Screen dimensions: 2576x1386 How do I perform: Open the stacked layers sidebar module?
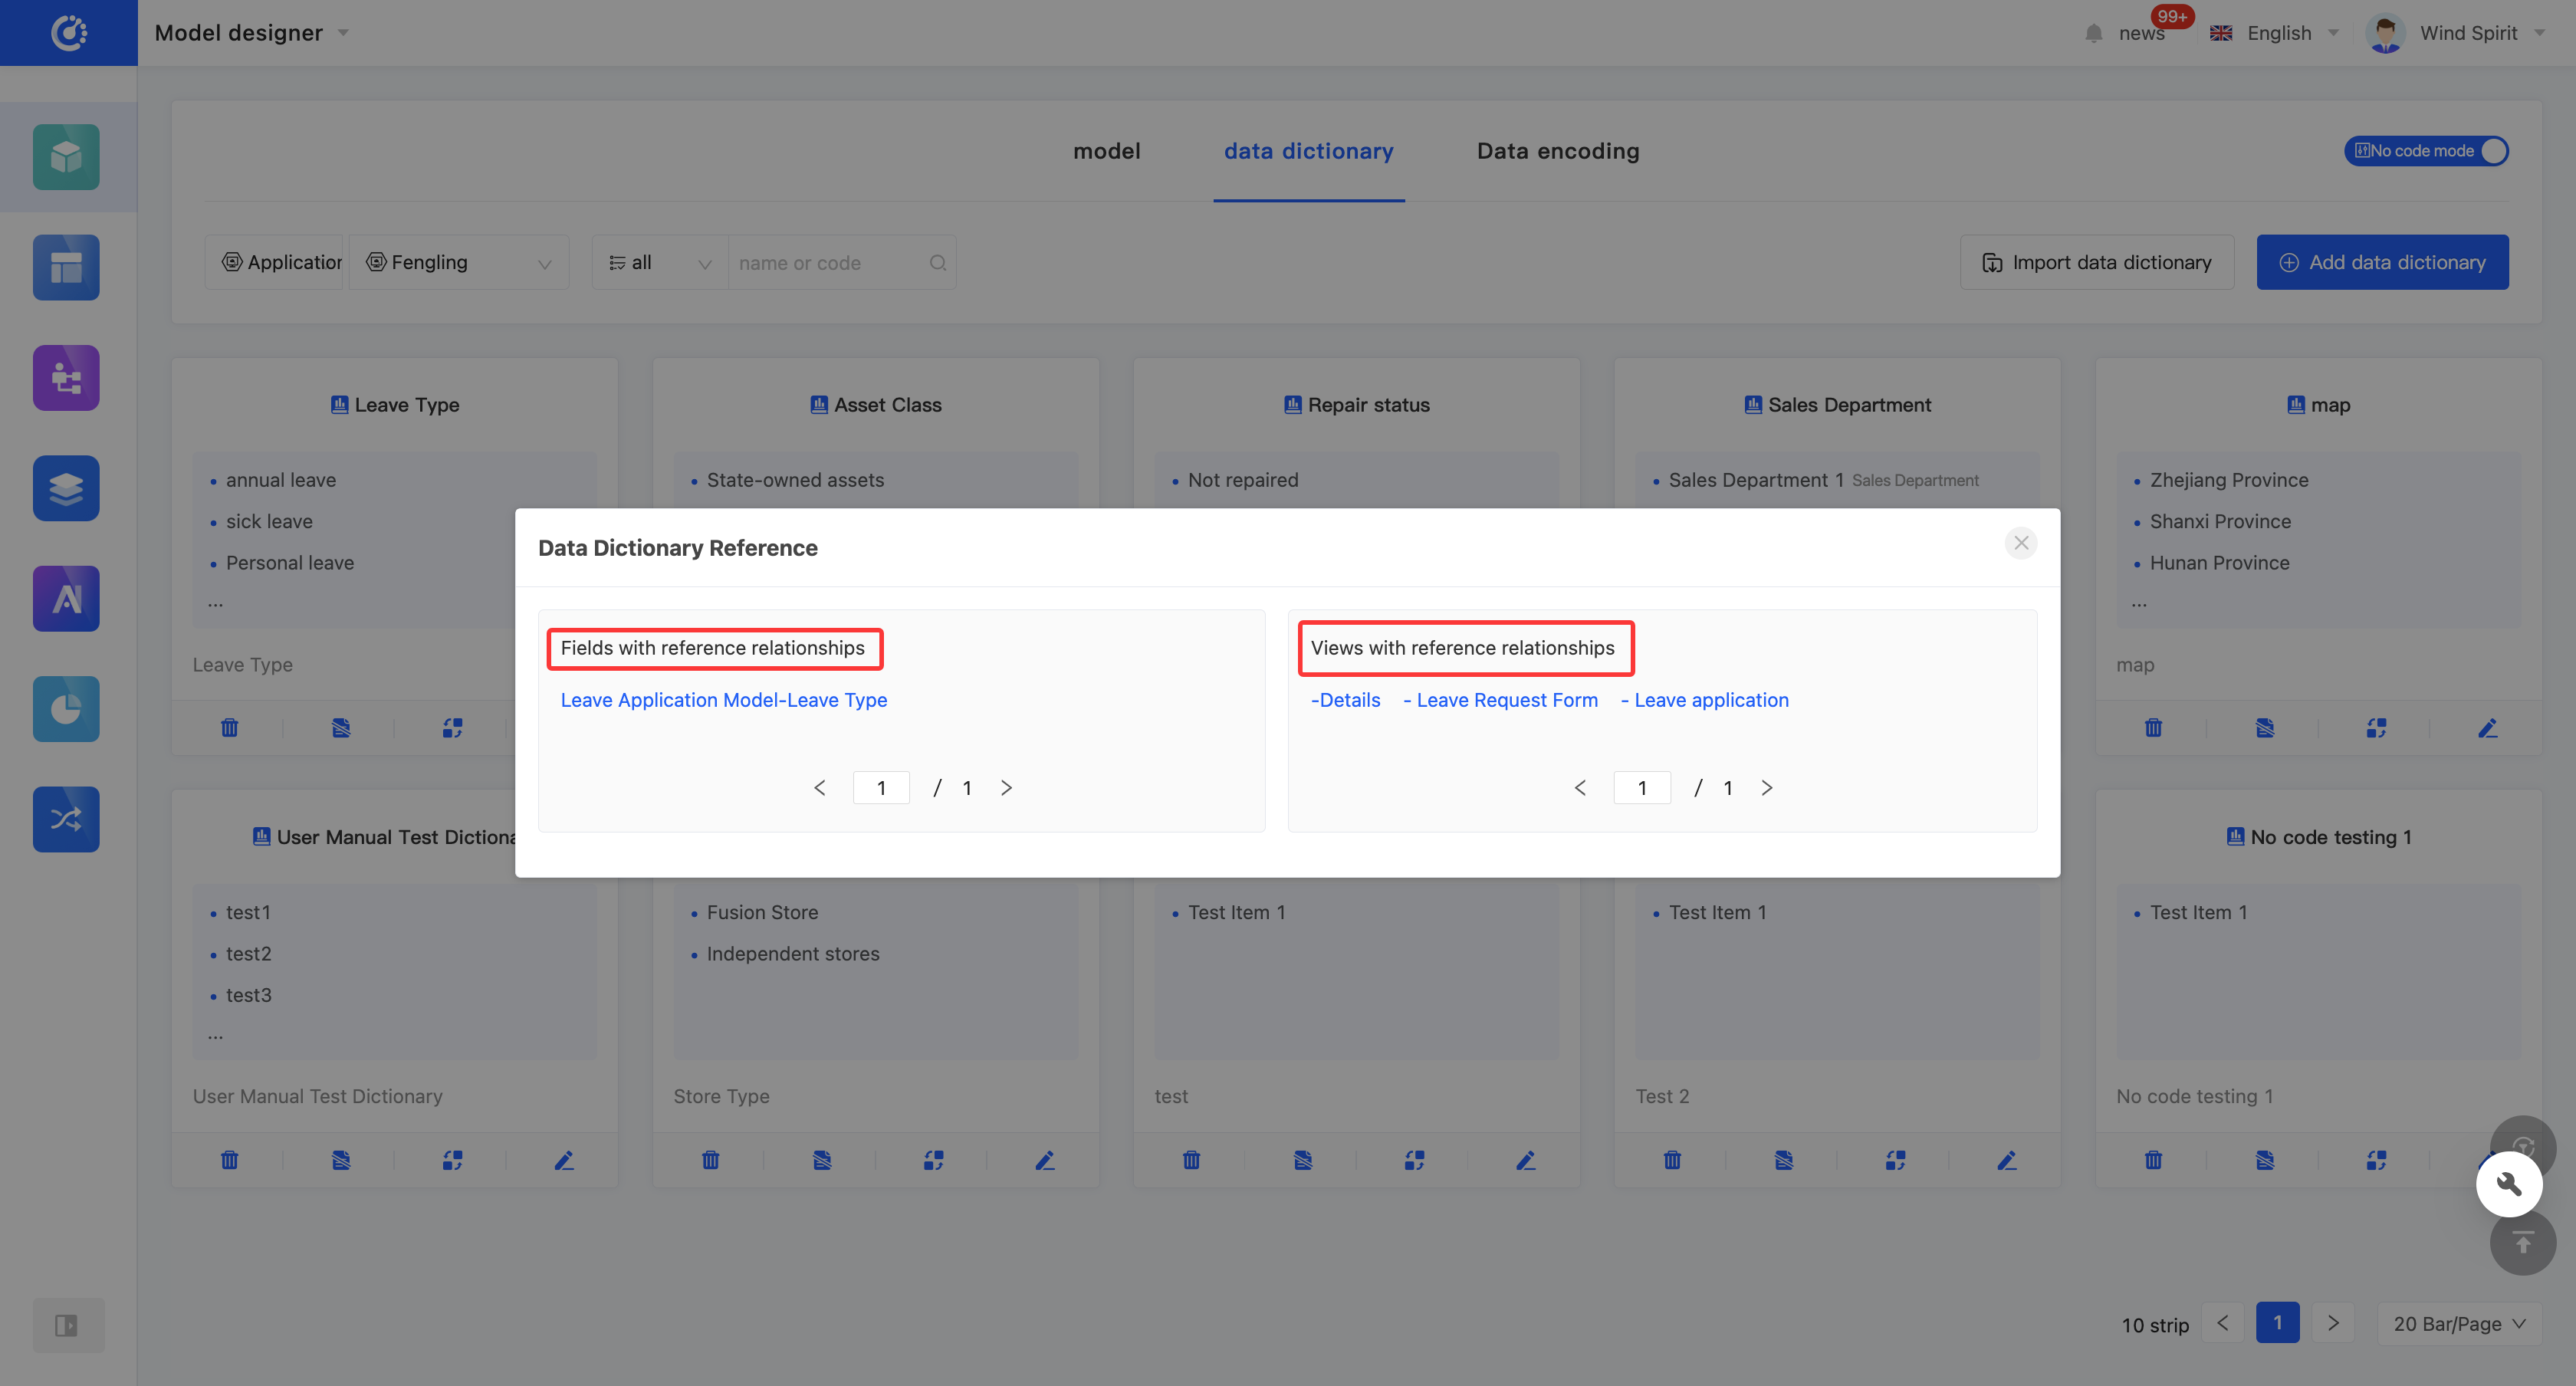(66, 488)
